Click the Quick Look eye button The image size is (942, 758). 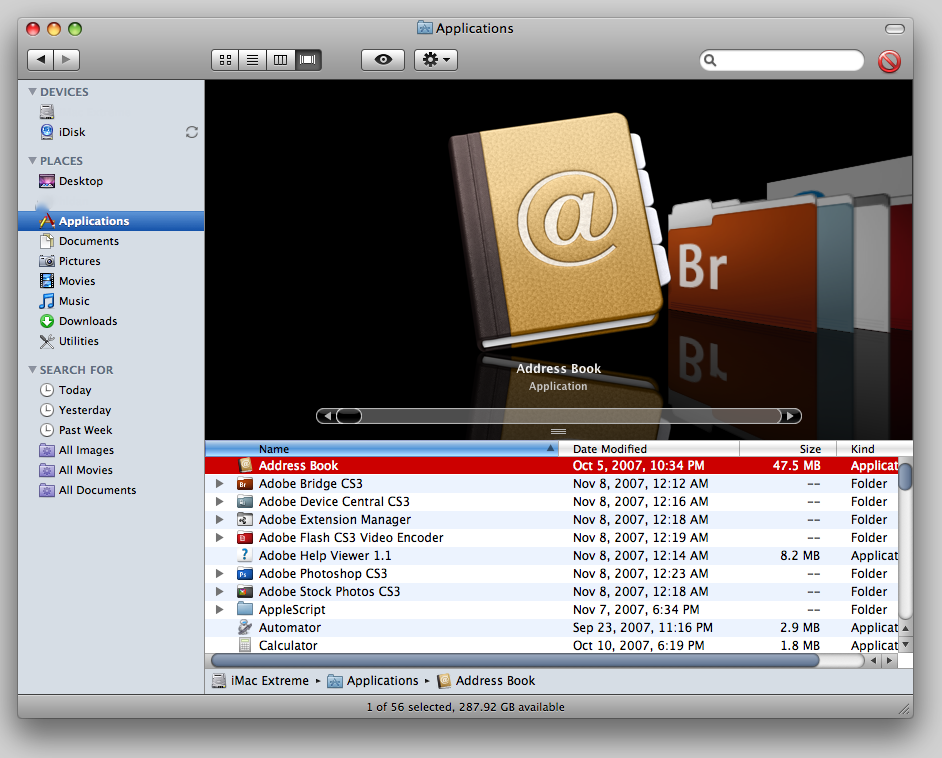[x=383, y=60]
